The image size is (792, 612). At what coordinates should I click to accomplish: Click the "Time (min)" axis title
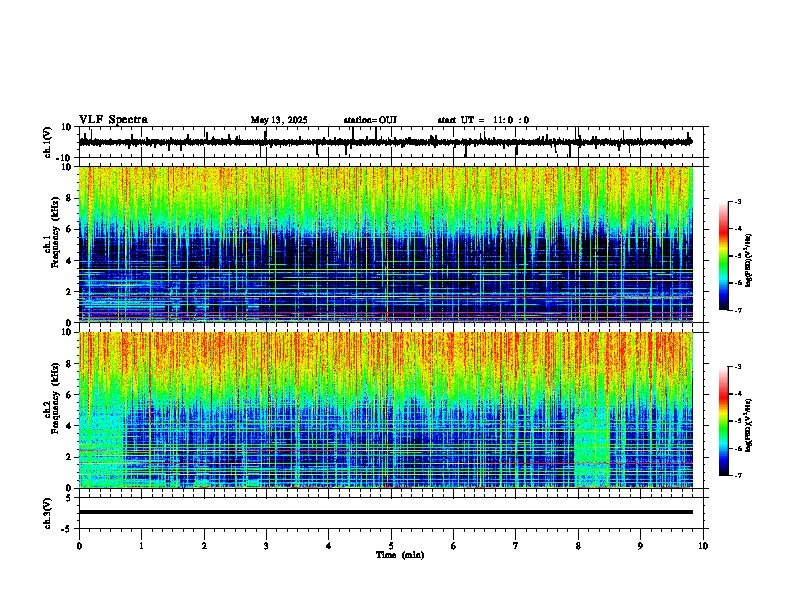coord(400,555)
